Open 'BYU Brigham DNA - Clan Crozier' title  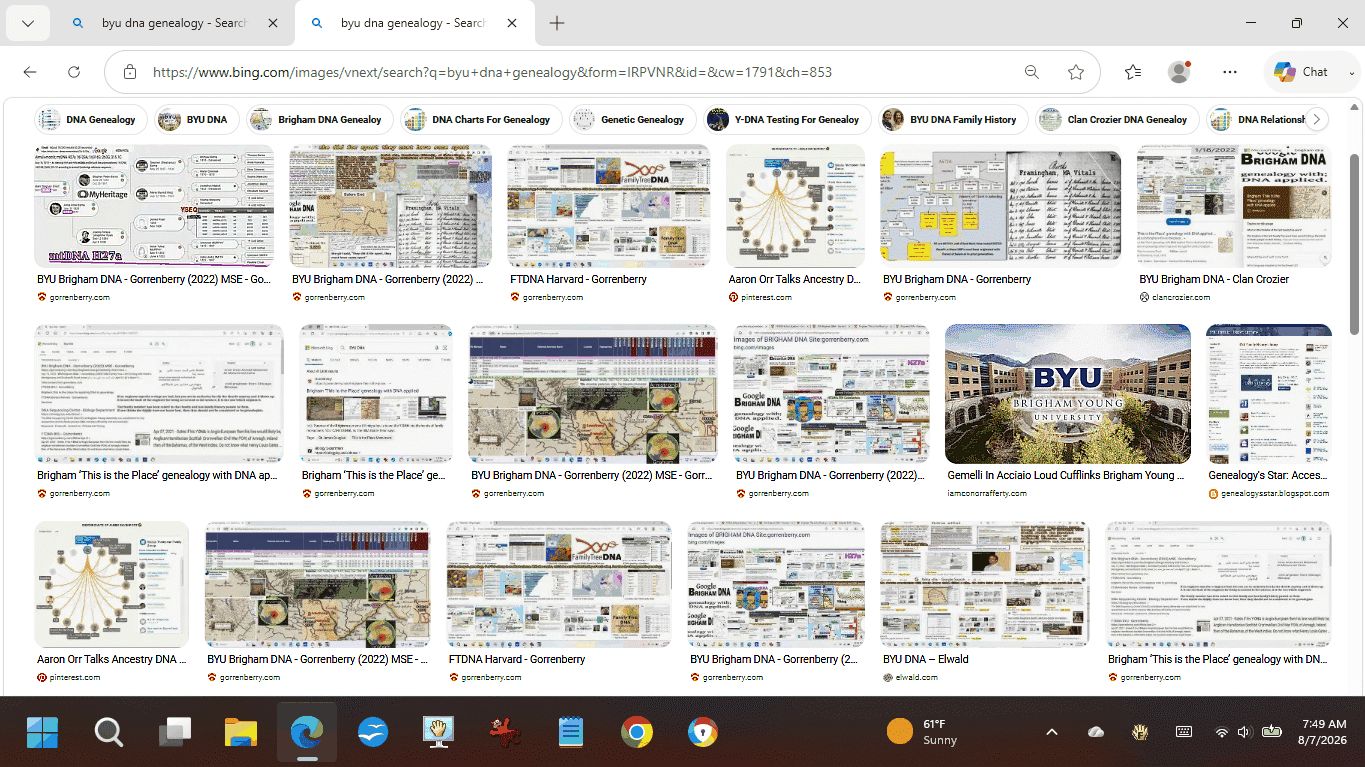click(1214, 279)
